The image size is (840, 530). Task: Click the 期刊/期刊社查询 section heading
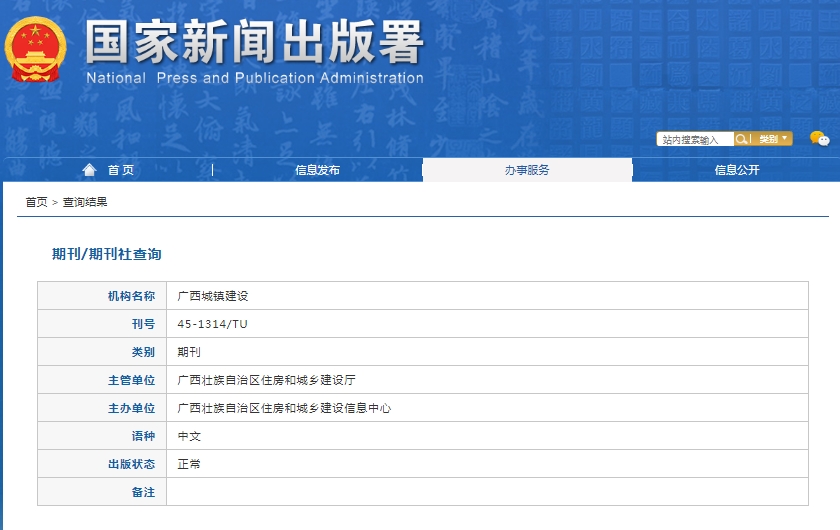tap(106, 254)
